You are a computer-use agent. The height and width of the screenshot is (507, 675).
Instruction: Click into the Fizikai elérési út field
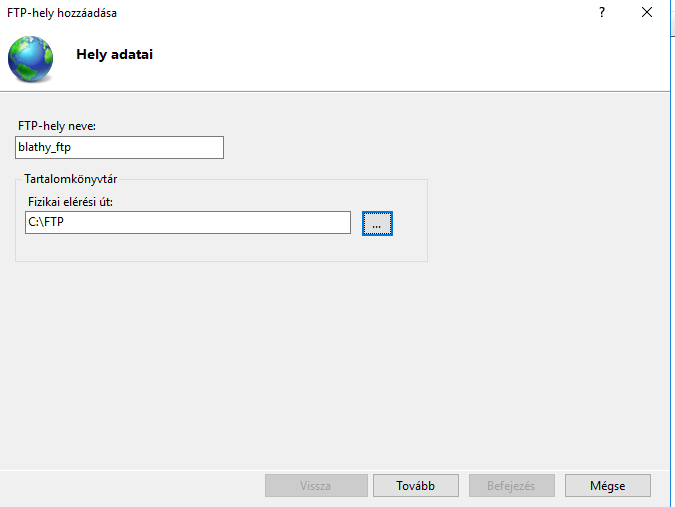(187, 222)
